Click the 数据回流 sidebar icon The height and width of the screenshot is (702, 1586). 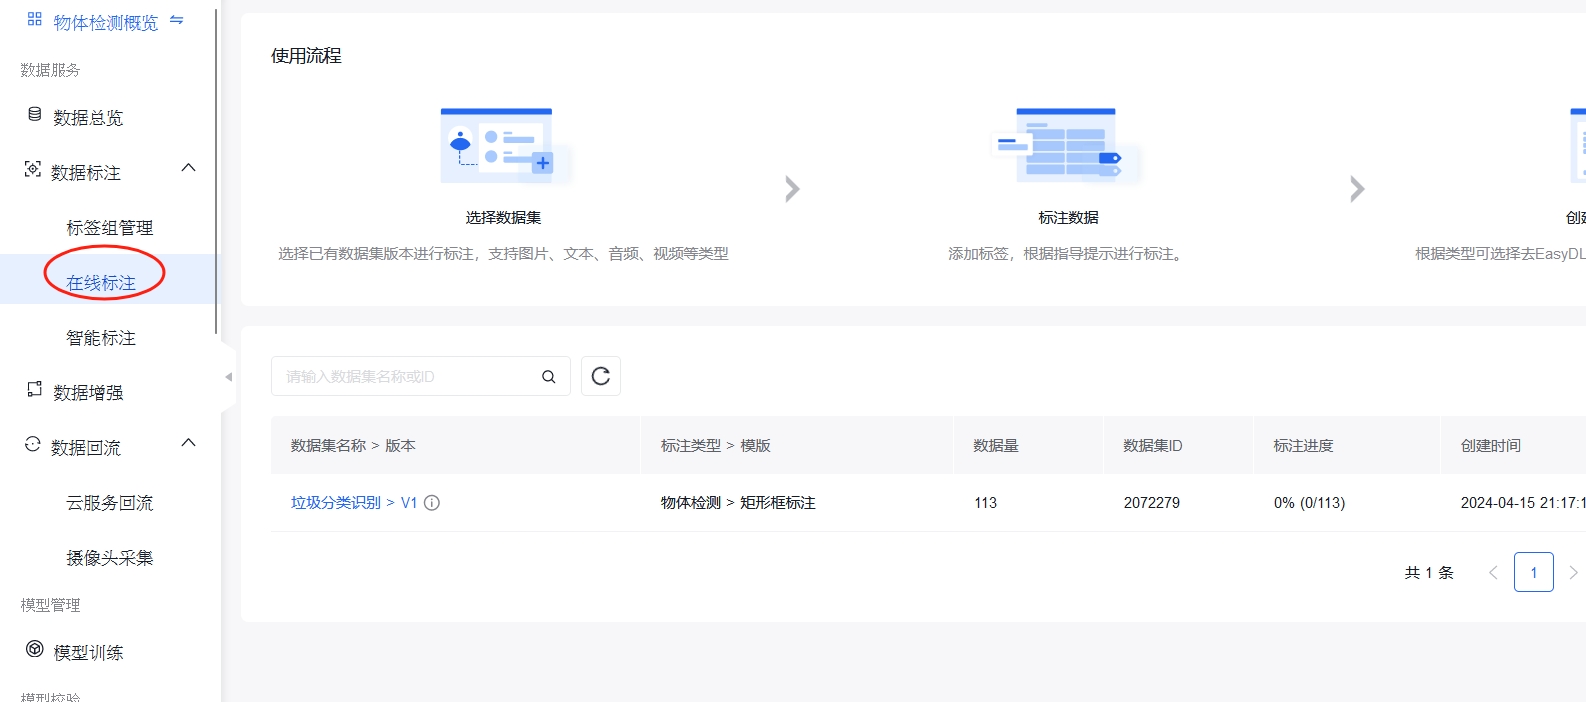(33, 444)
